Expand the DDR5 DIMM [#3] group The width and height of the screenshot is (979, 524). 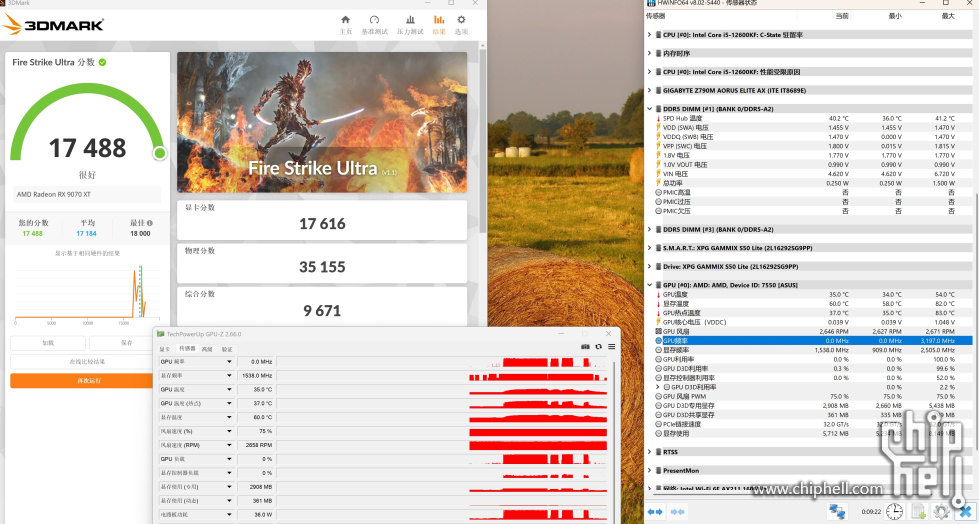(x=649, y=229)
